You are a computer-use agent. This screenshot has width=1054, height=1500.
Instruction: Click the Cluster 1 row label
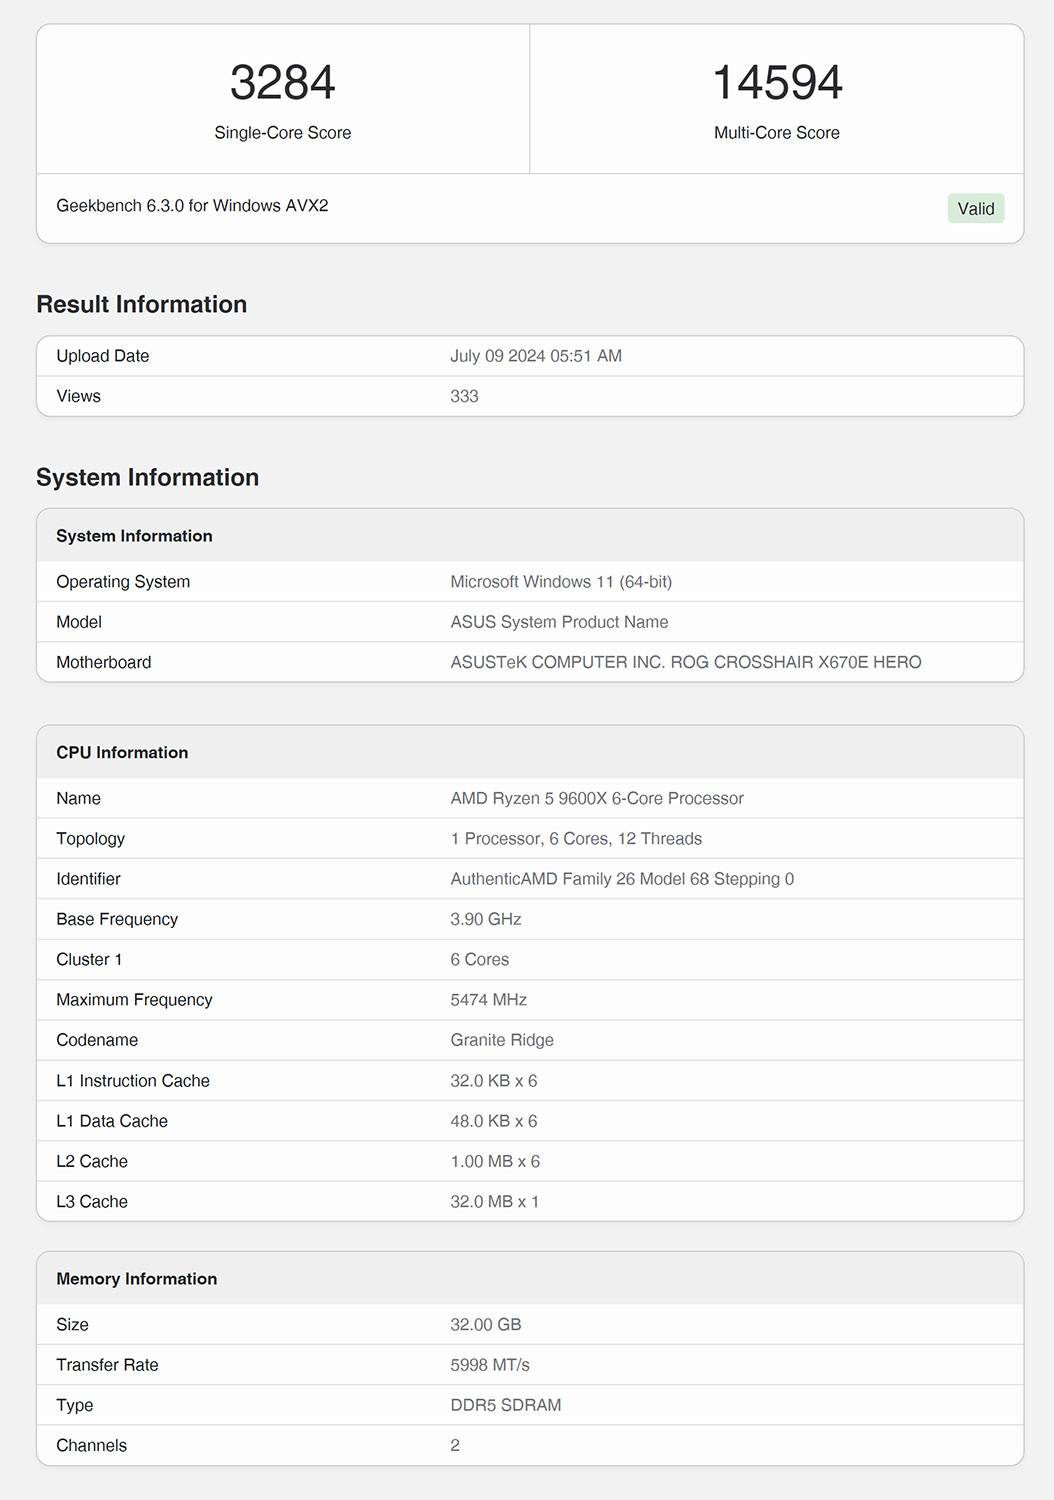(x=89, y=959)
